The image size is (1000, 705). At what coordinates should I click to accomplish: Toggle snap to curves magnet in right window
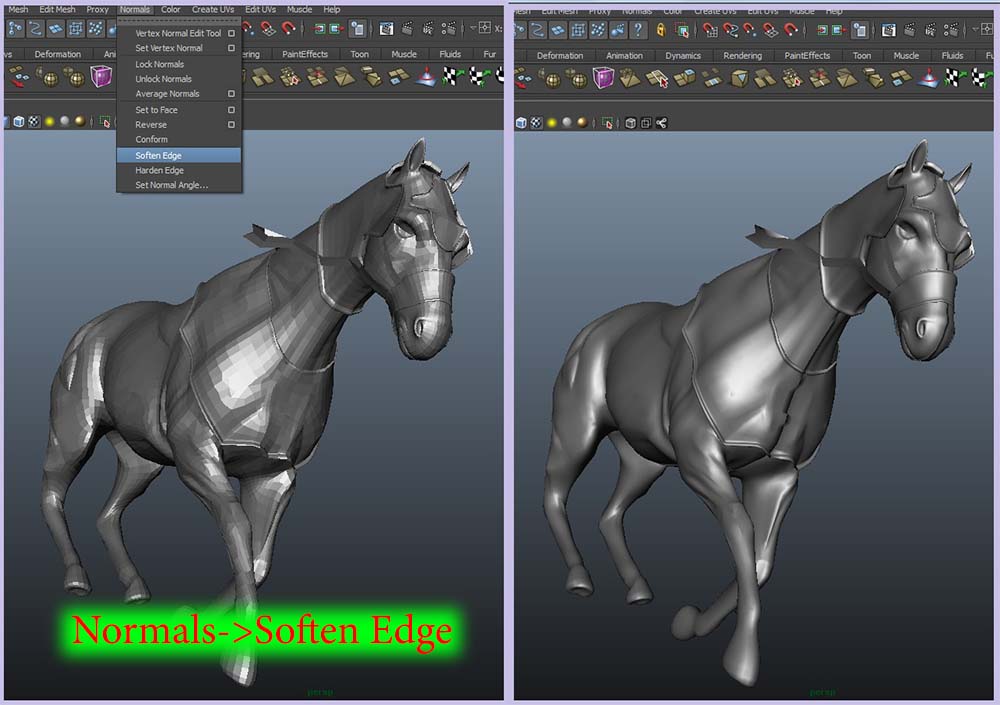(x=730, y=29)
